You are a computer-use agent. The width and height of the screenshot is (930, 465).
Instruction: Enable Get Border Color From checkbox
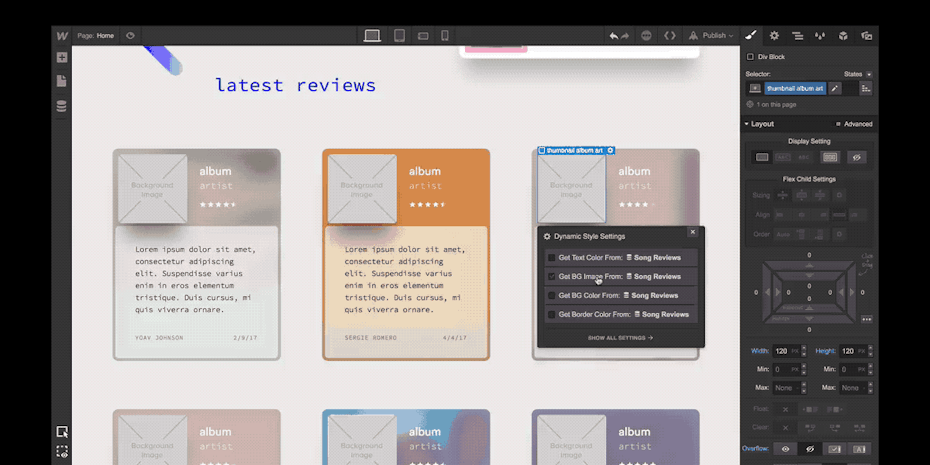point(551,315)
